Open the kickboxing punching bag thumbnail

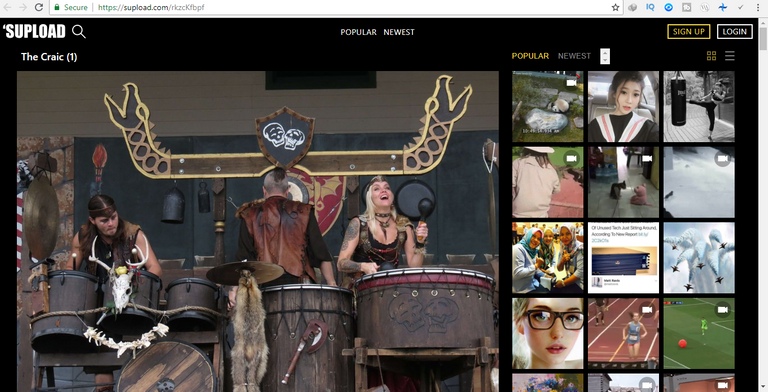click(699, 106)
